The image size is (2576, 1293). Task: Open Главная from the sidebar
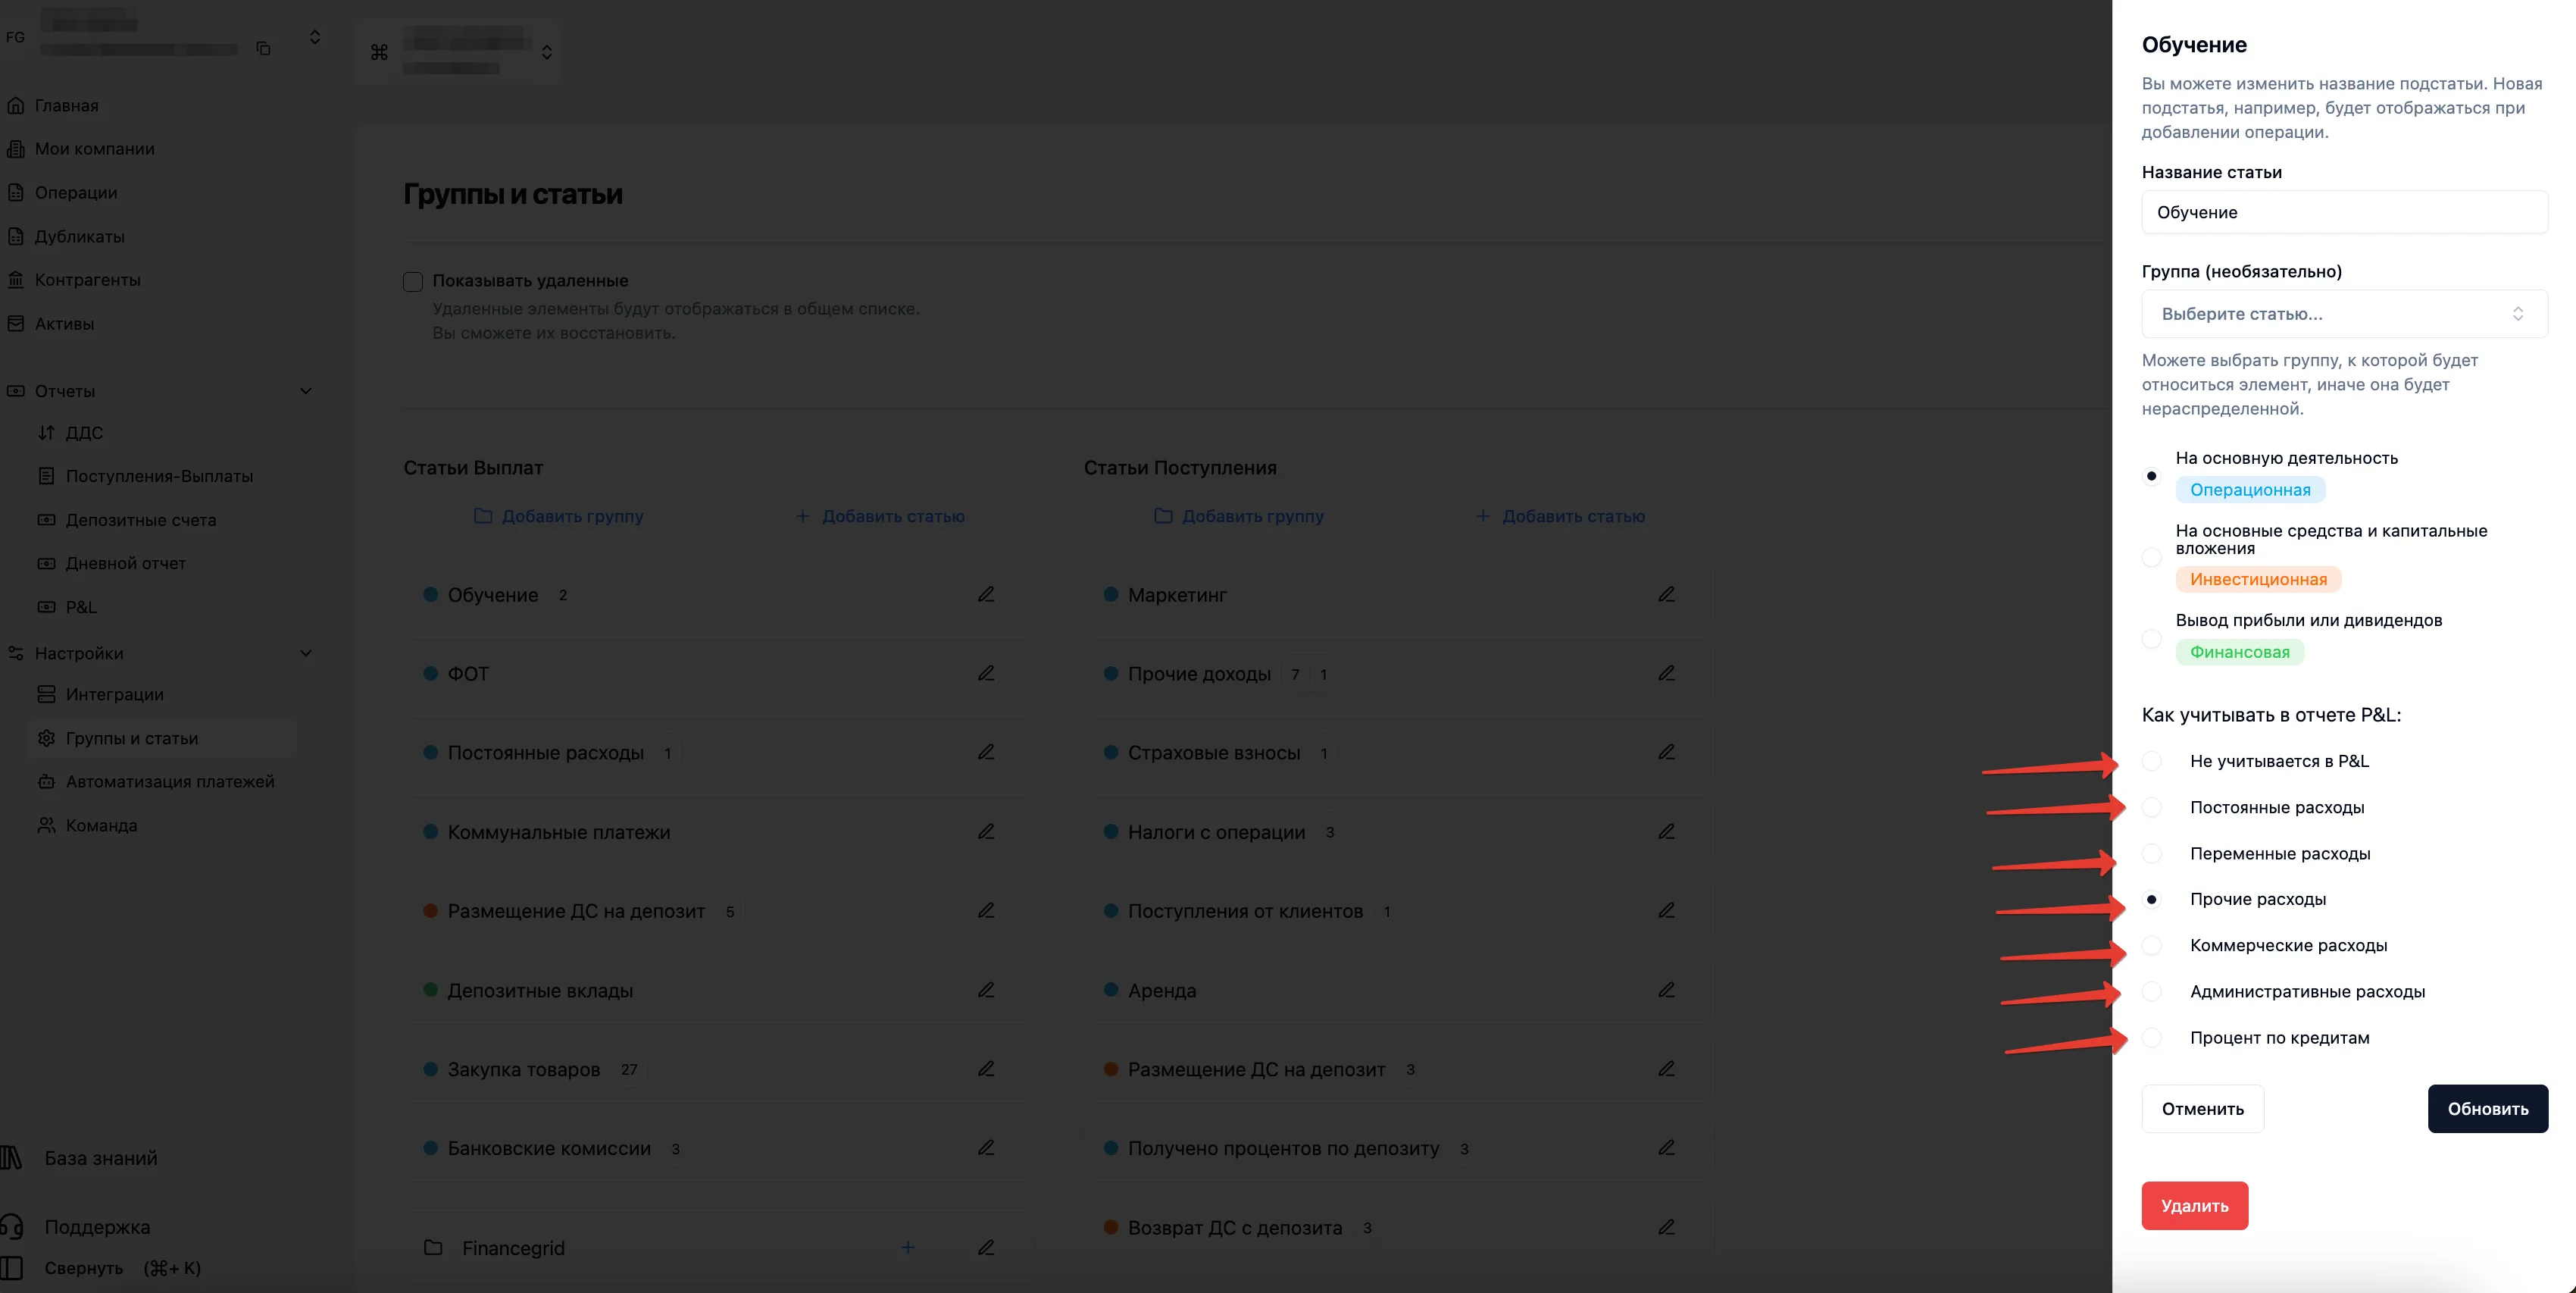coord(67,105)
